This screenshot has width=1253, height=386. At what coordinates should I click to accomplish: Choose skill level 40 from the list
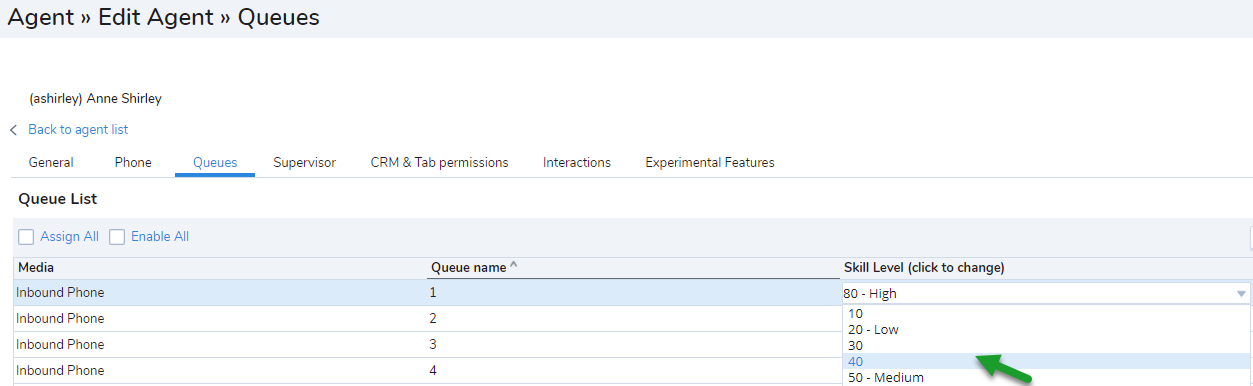(x=1046, y=361)
